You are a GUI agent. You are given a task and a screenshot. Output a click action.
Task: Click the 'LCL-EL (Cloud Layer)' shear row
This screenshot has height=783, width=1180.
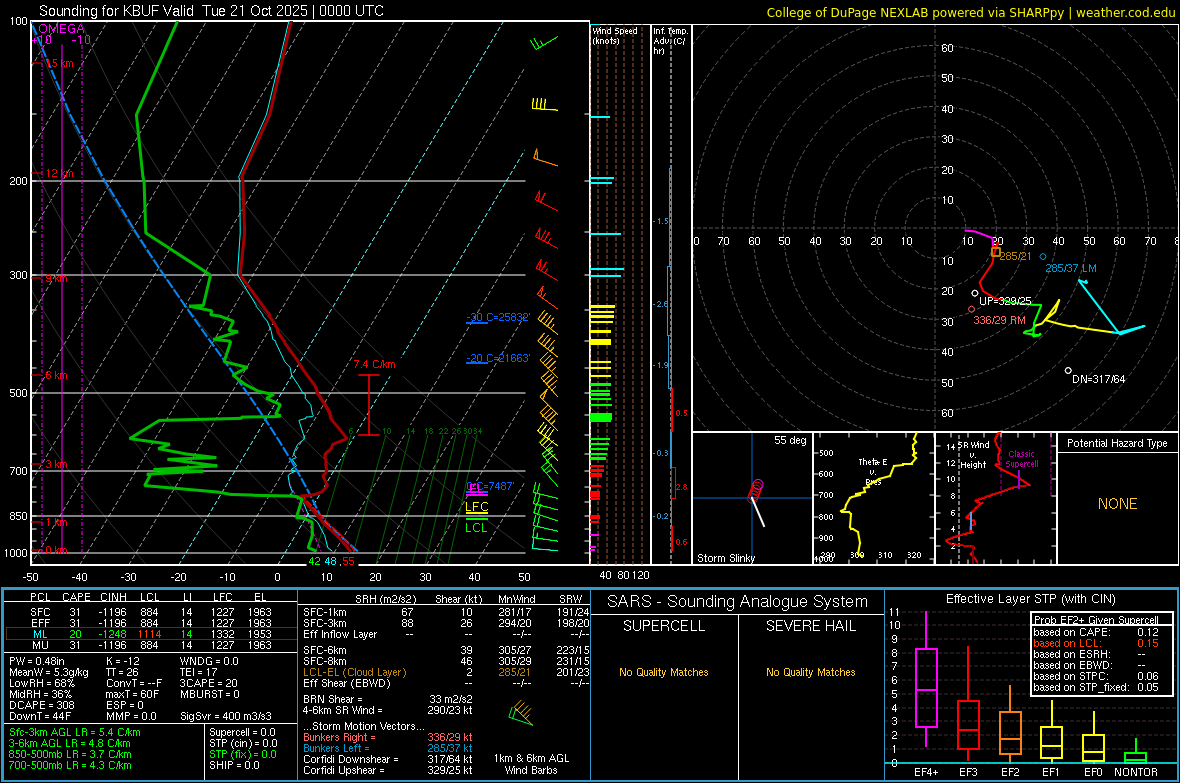(x=446, y=672)
